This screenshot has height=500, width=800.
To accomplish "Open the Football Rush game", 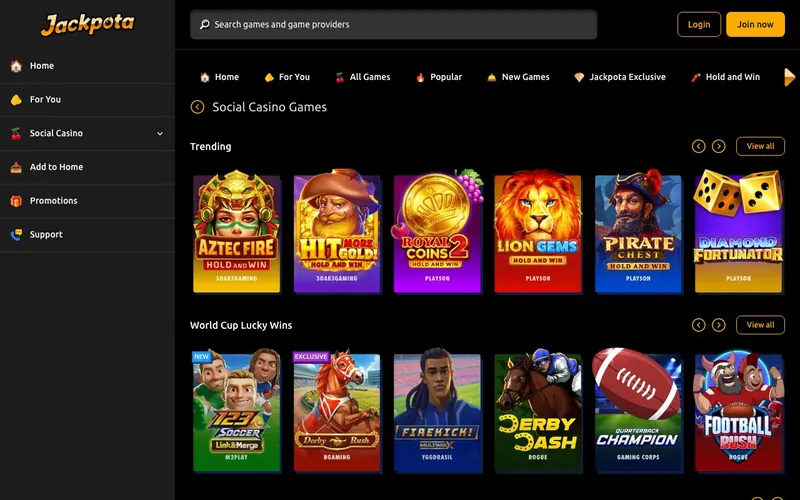I will pos(738,410).
